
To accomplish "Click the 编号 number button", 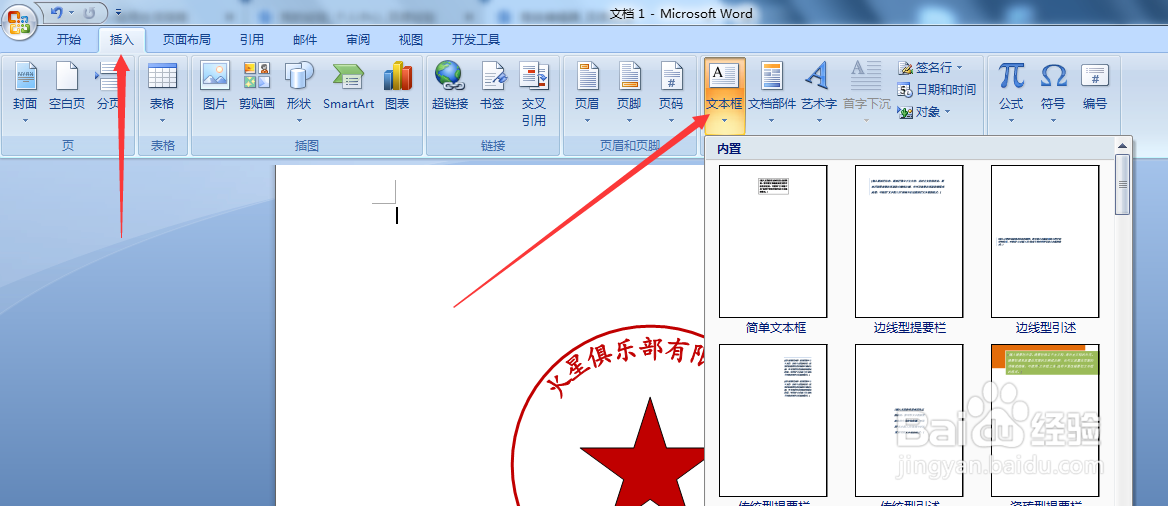I will pyautogui.click(x=1095, y=86).
